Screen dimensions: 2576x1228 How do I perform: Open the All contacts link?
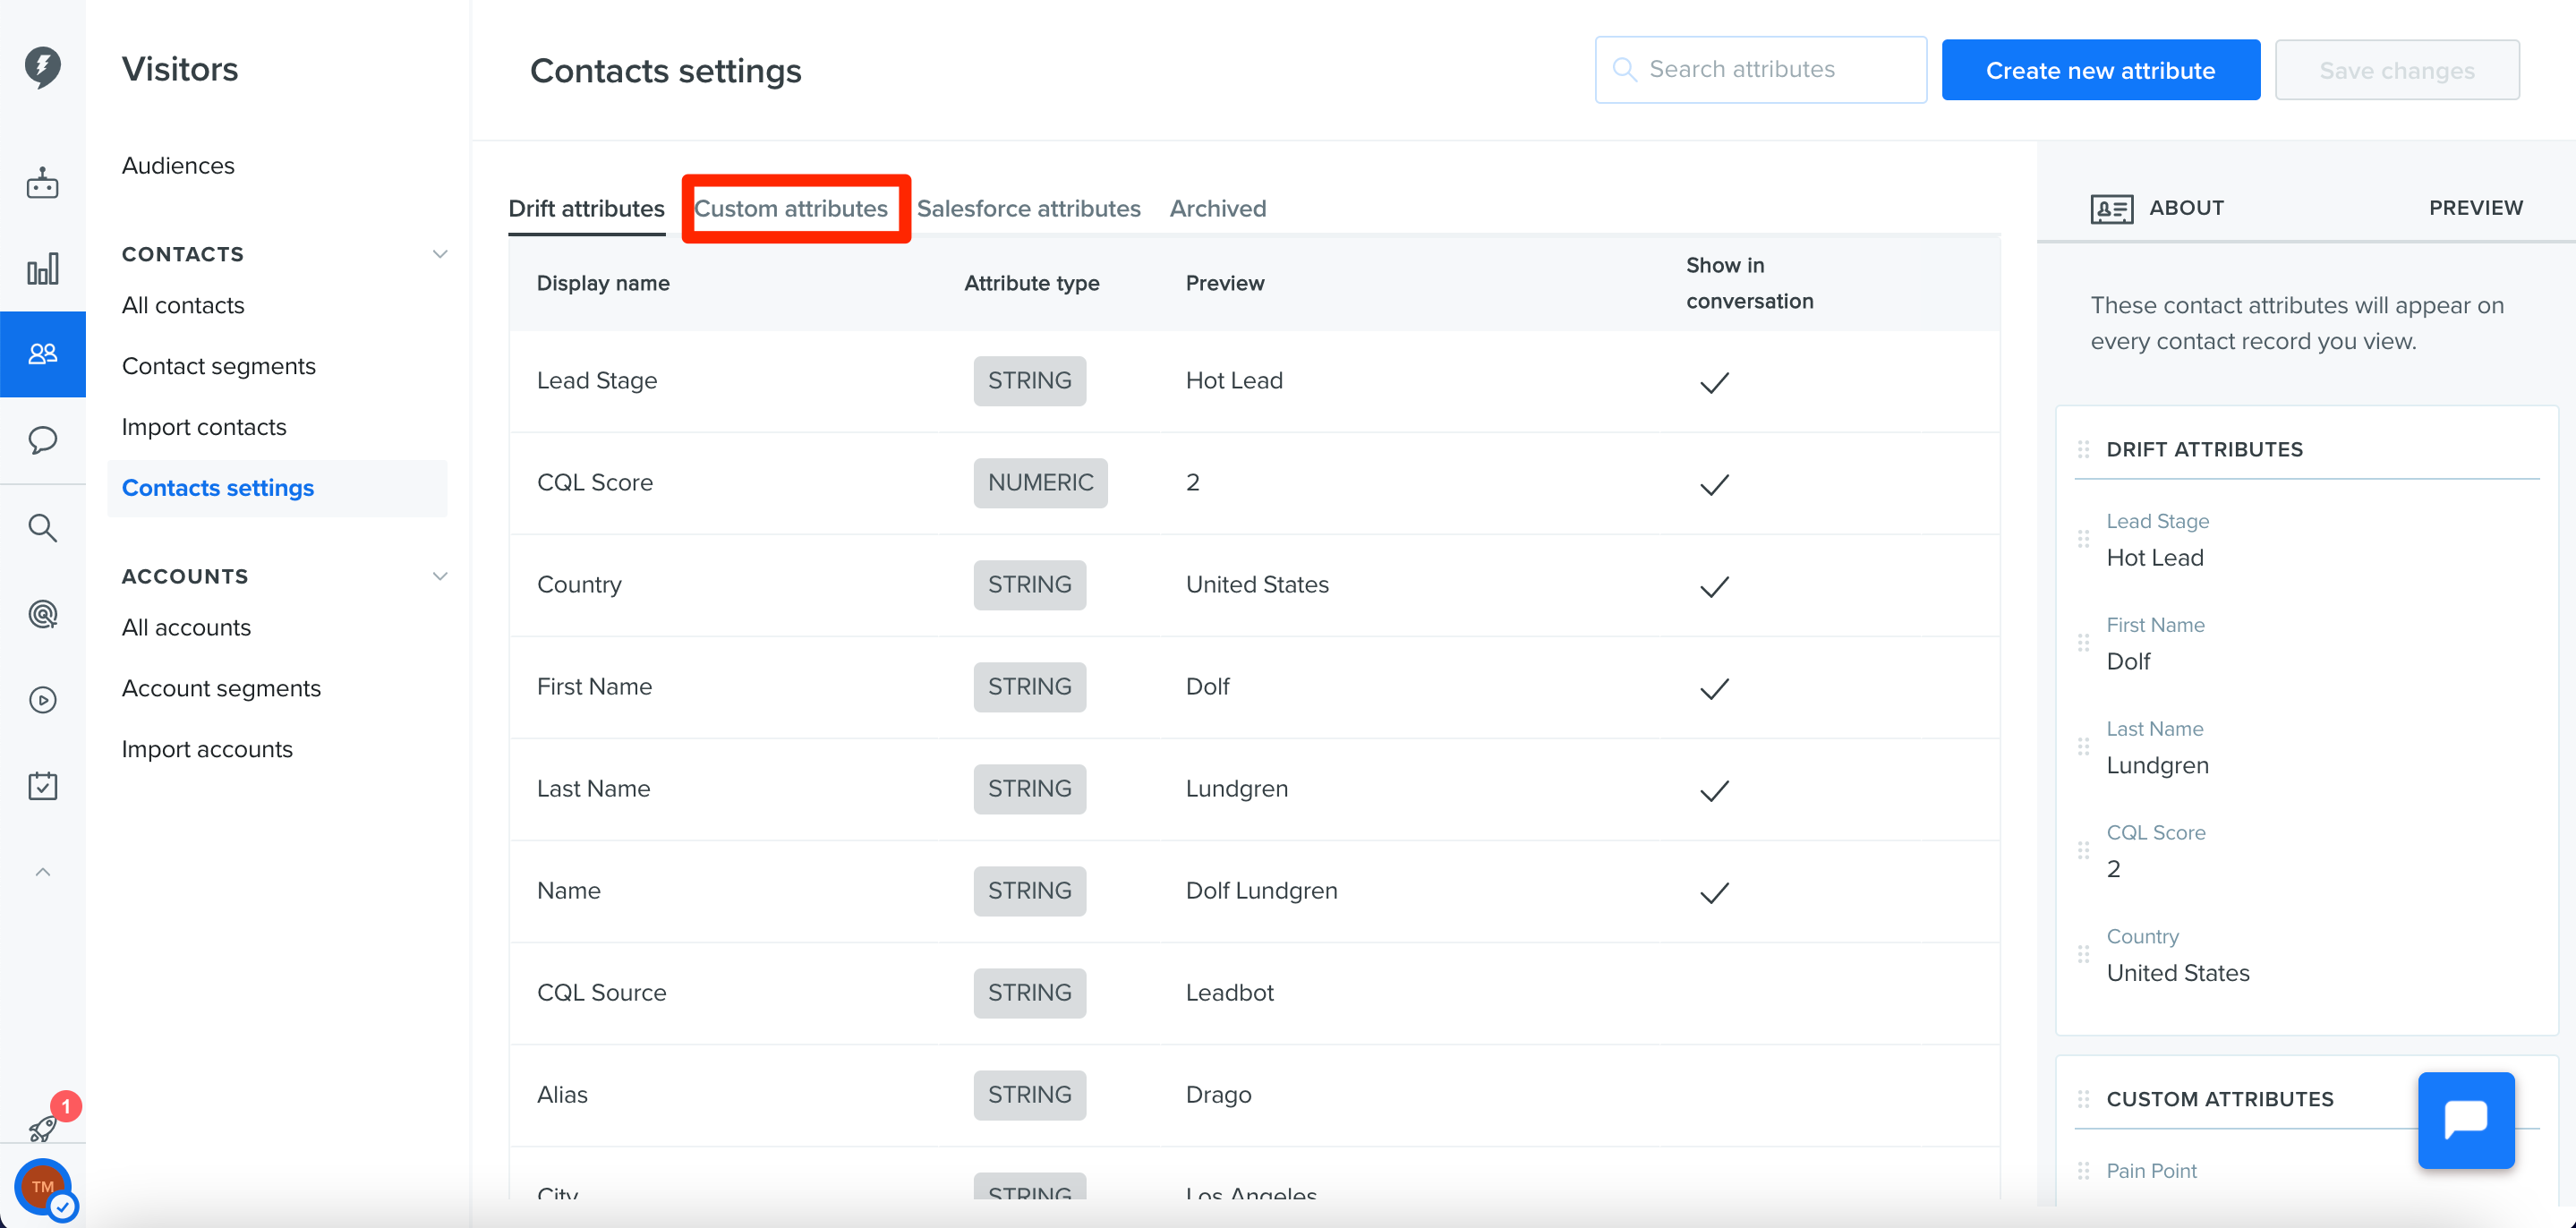pyautogui.click(x=183, y=305)
